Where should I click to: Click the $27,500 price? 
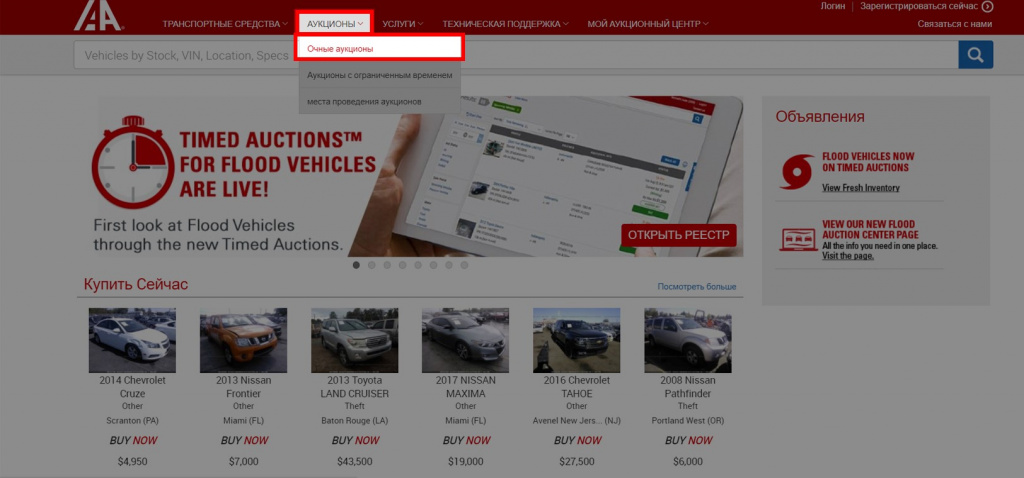point(577,462)
